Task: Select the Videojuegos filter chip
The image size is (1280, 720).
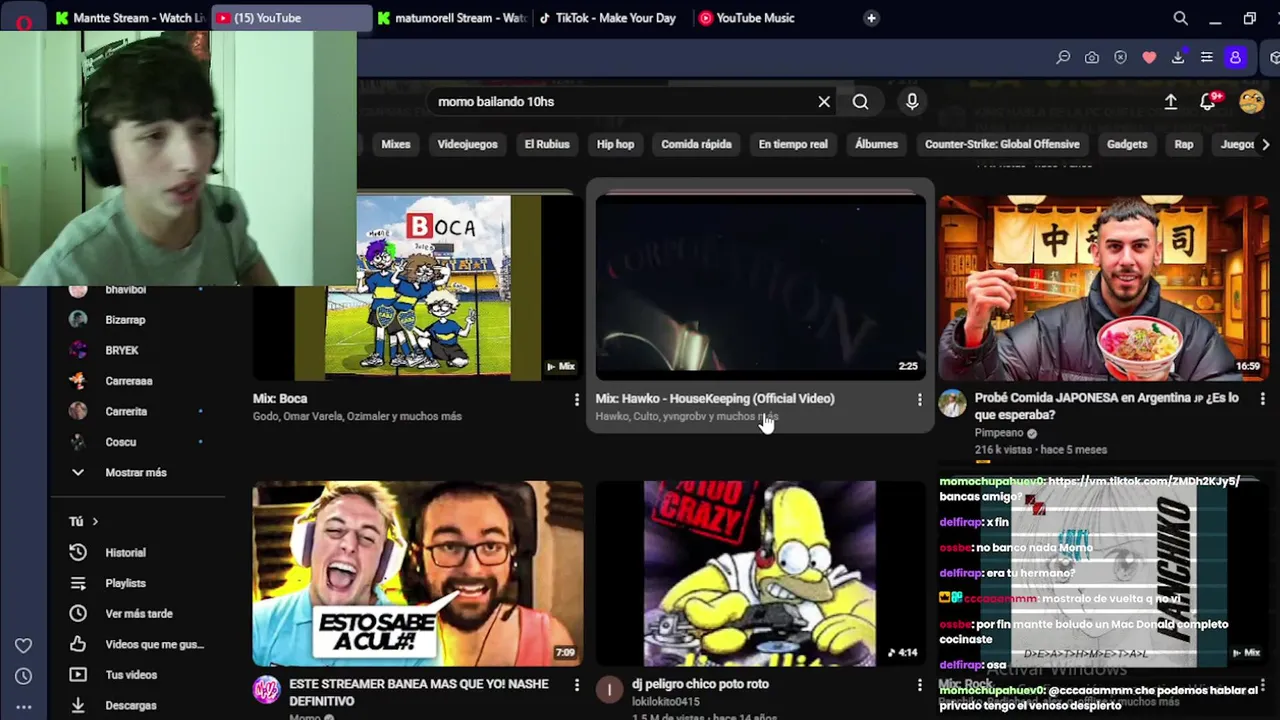Action: tap(467, 144)
